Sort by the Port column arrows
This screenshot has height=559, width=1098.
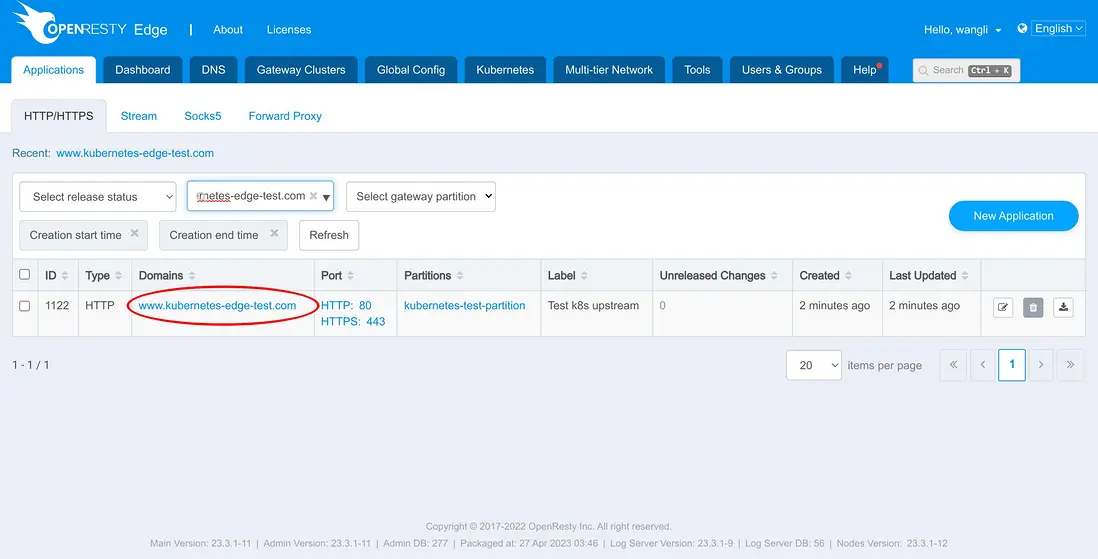350,276
